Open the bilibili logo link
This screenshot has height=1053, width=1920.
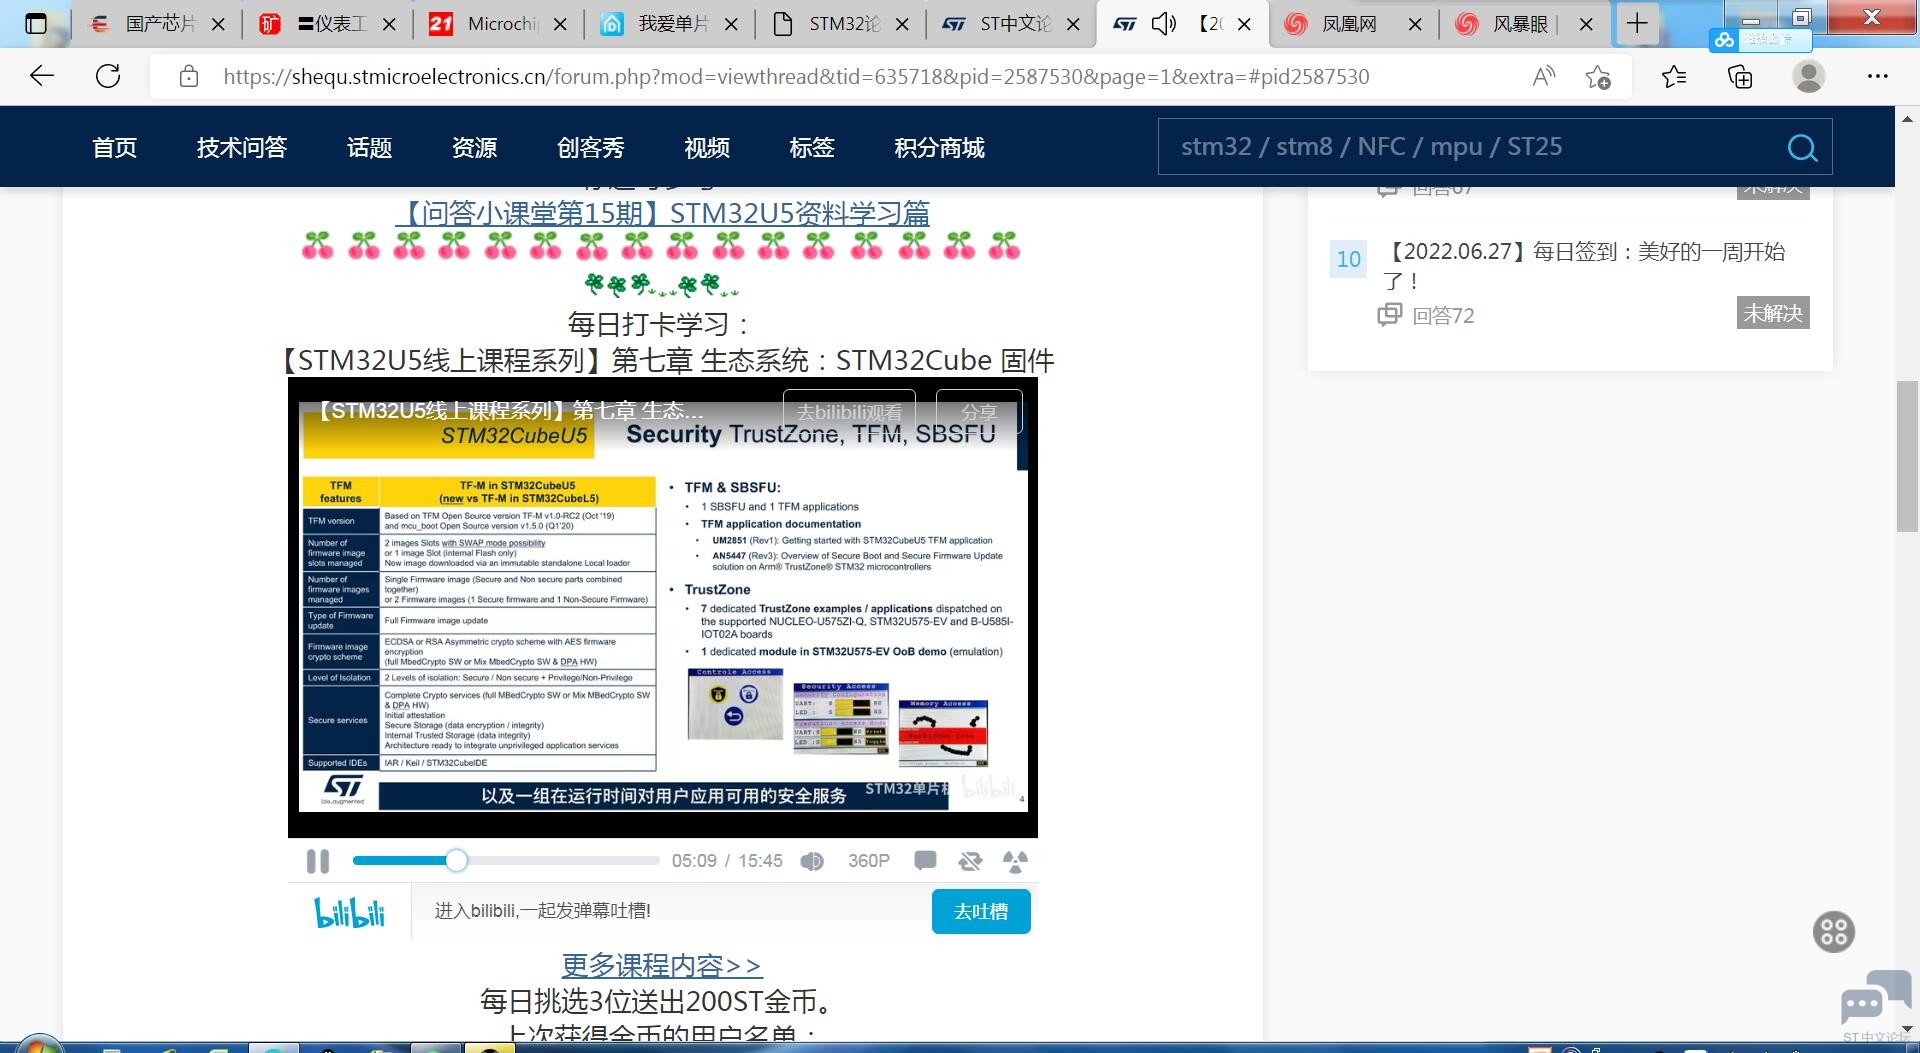[349, 912]
